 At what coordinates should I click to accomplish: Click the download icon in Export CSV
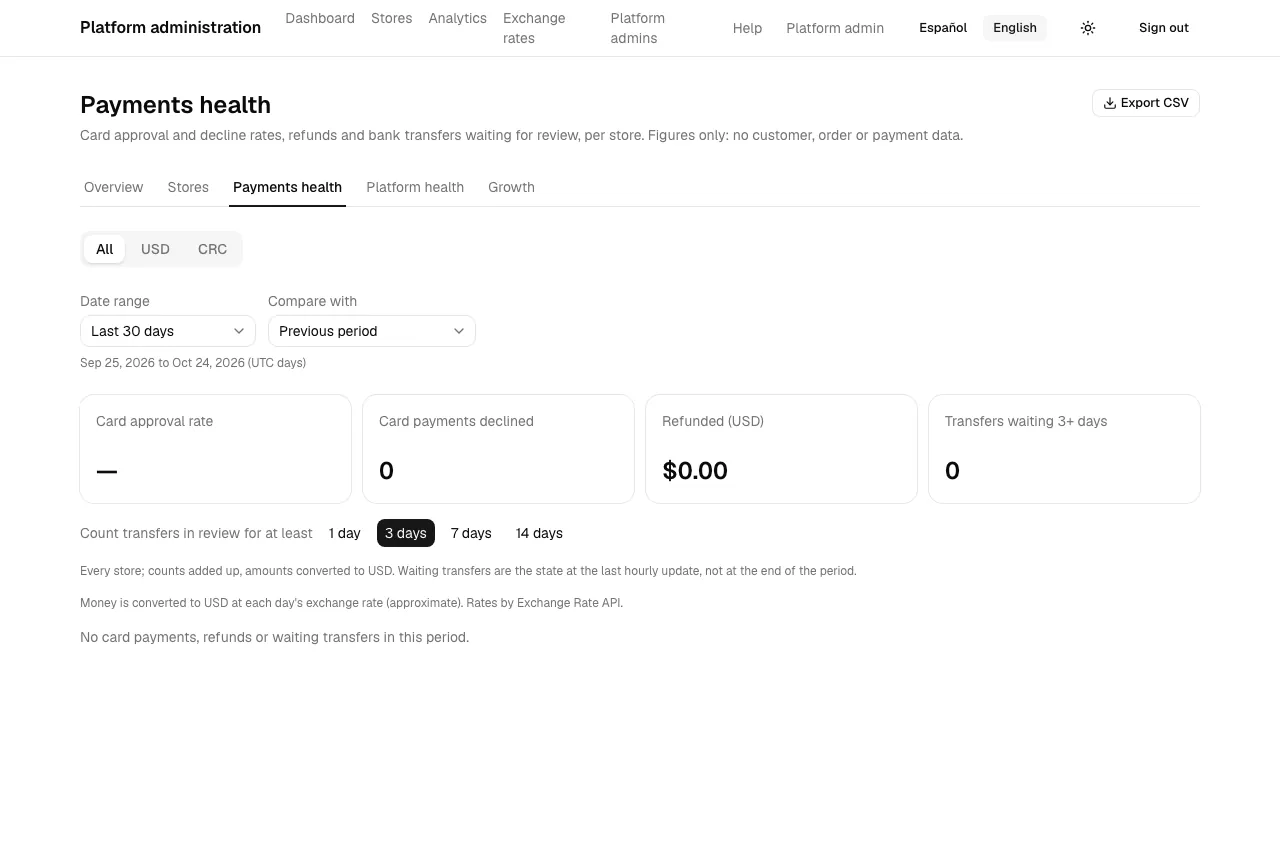coord(1110,103)
